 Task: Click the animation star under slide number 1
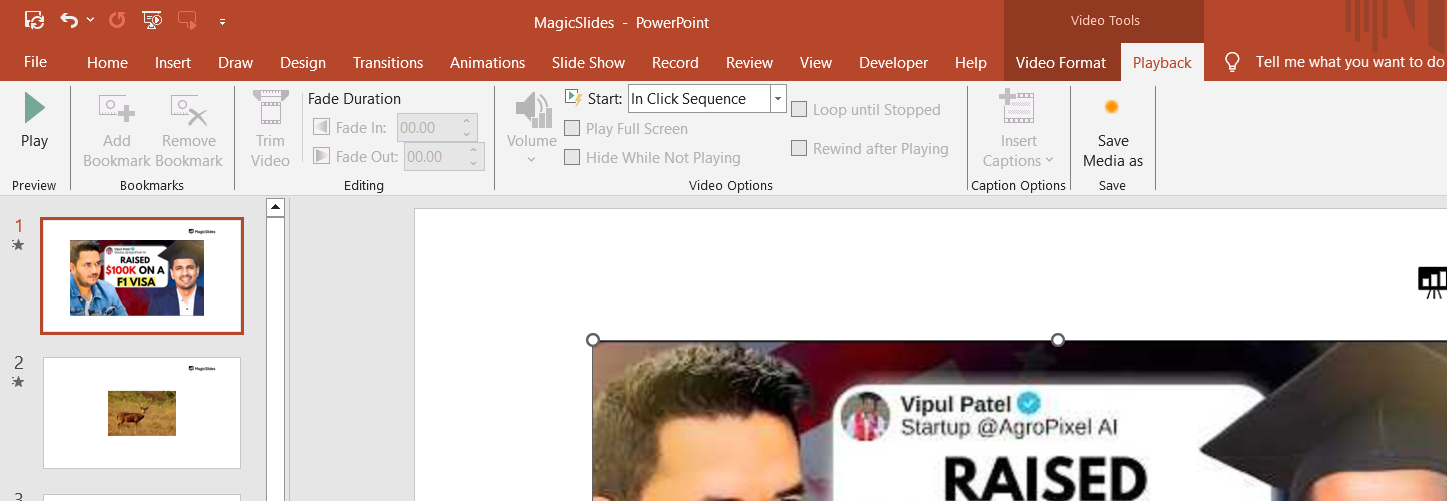[18, 245]
